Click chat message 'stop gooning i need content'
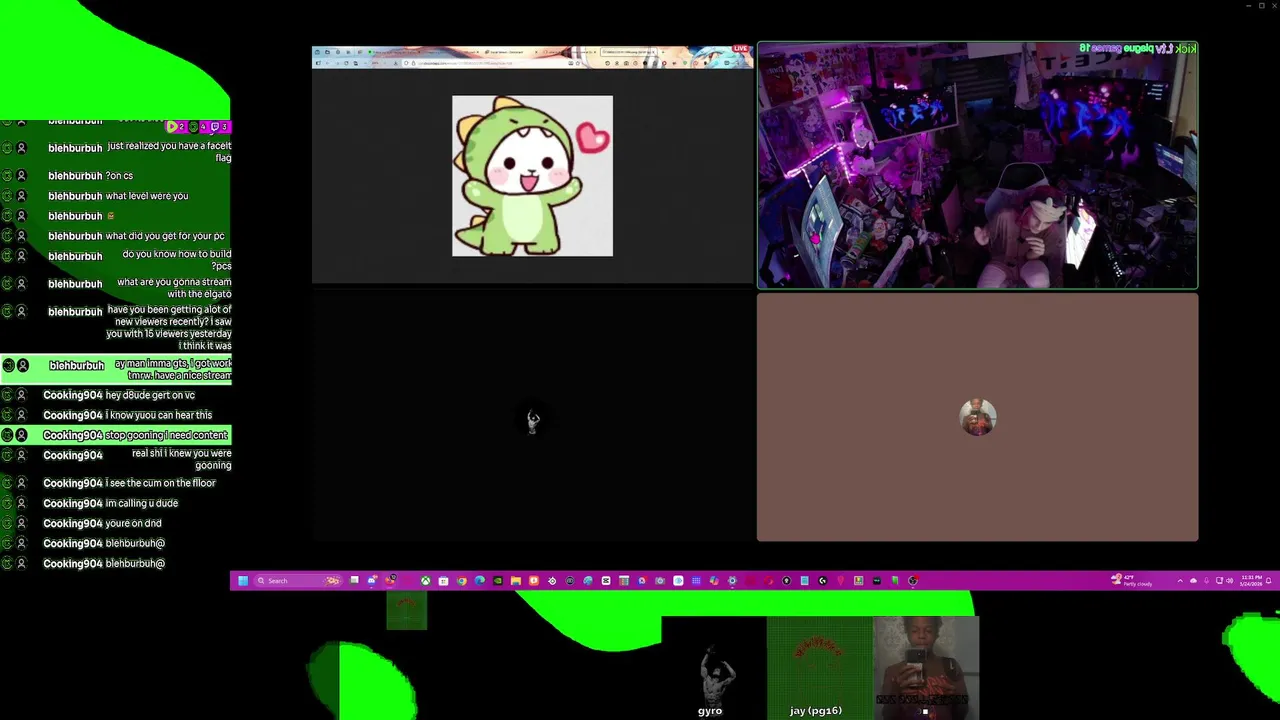Screen dimensions: 1280x720 166,435
